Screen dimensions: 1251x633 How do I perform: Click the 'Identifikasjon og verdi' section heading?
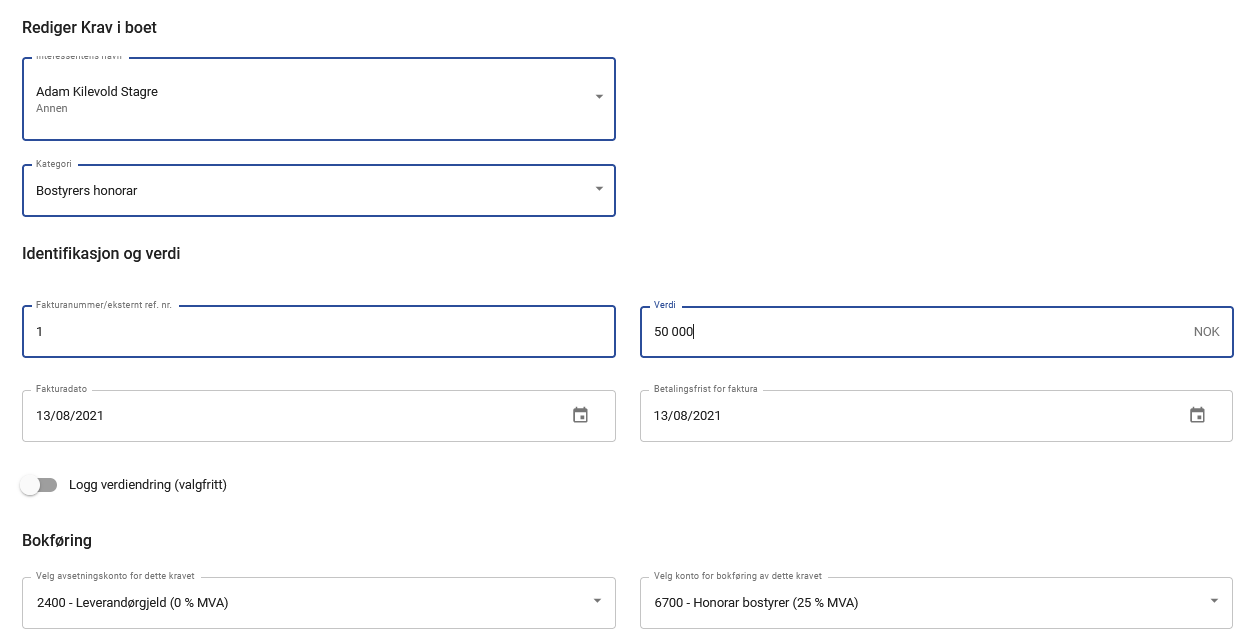tap(101, 254)
